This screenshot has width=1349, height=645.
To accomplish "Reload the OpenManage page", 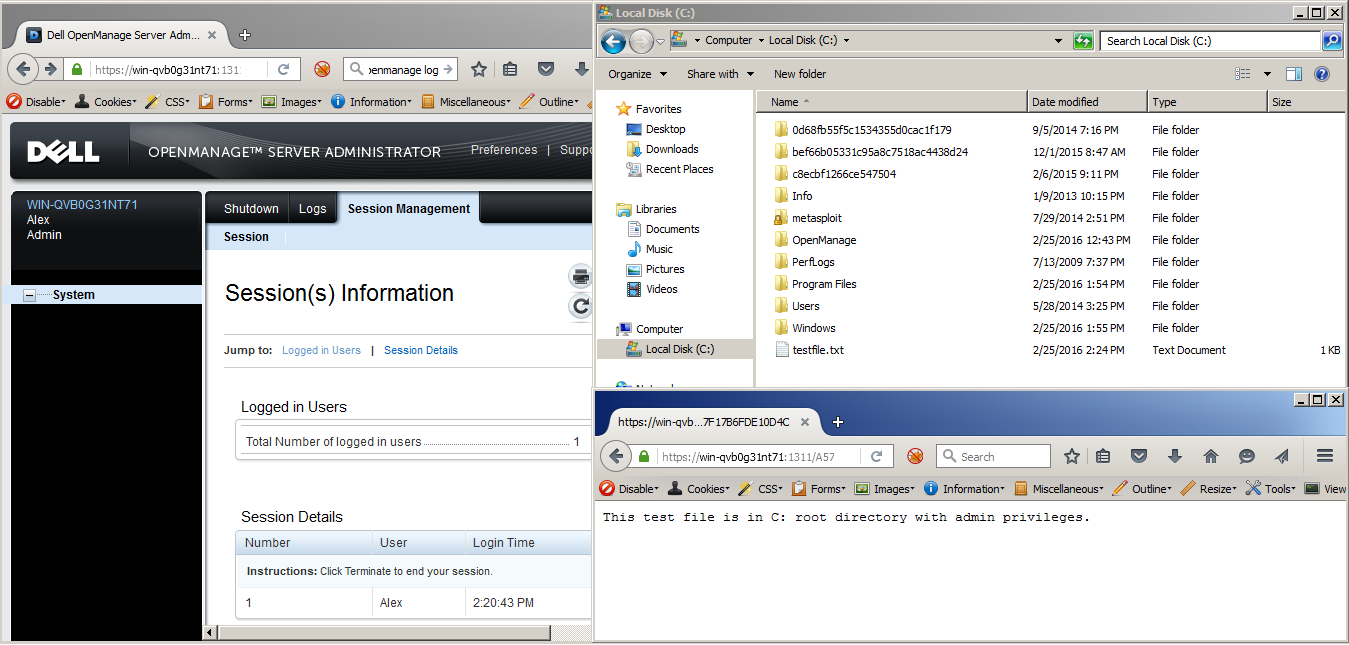I will pyautogui.click(x=283, y=70).
